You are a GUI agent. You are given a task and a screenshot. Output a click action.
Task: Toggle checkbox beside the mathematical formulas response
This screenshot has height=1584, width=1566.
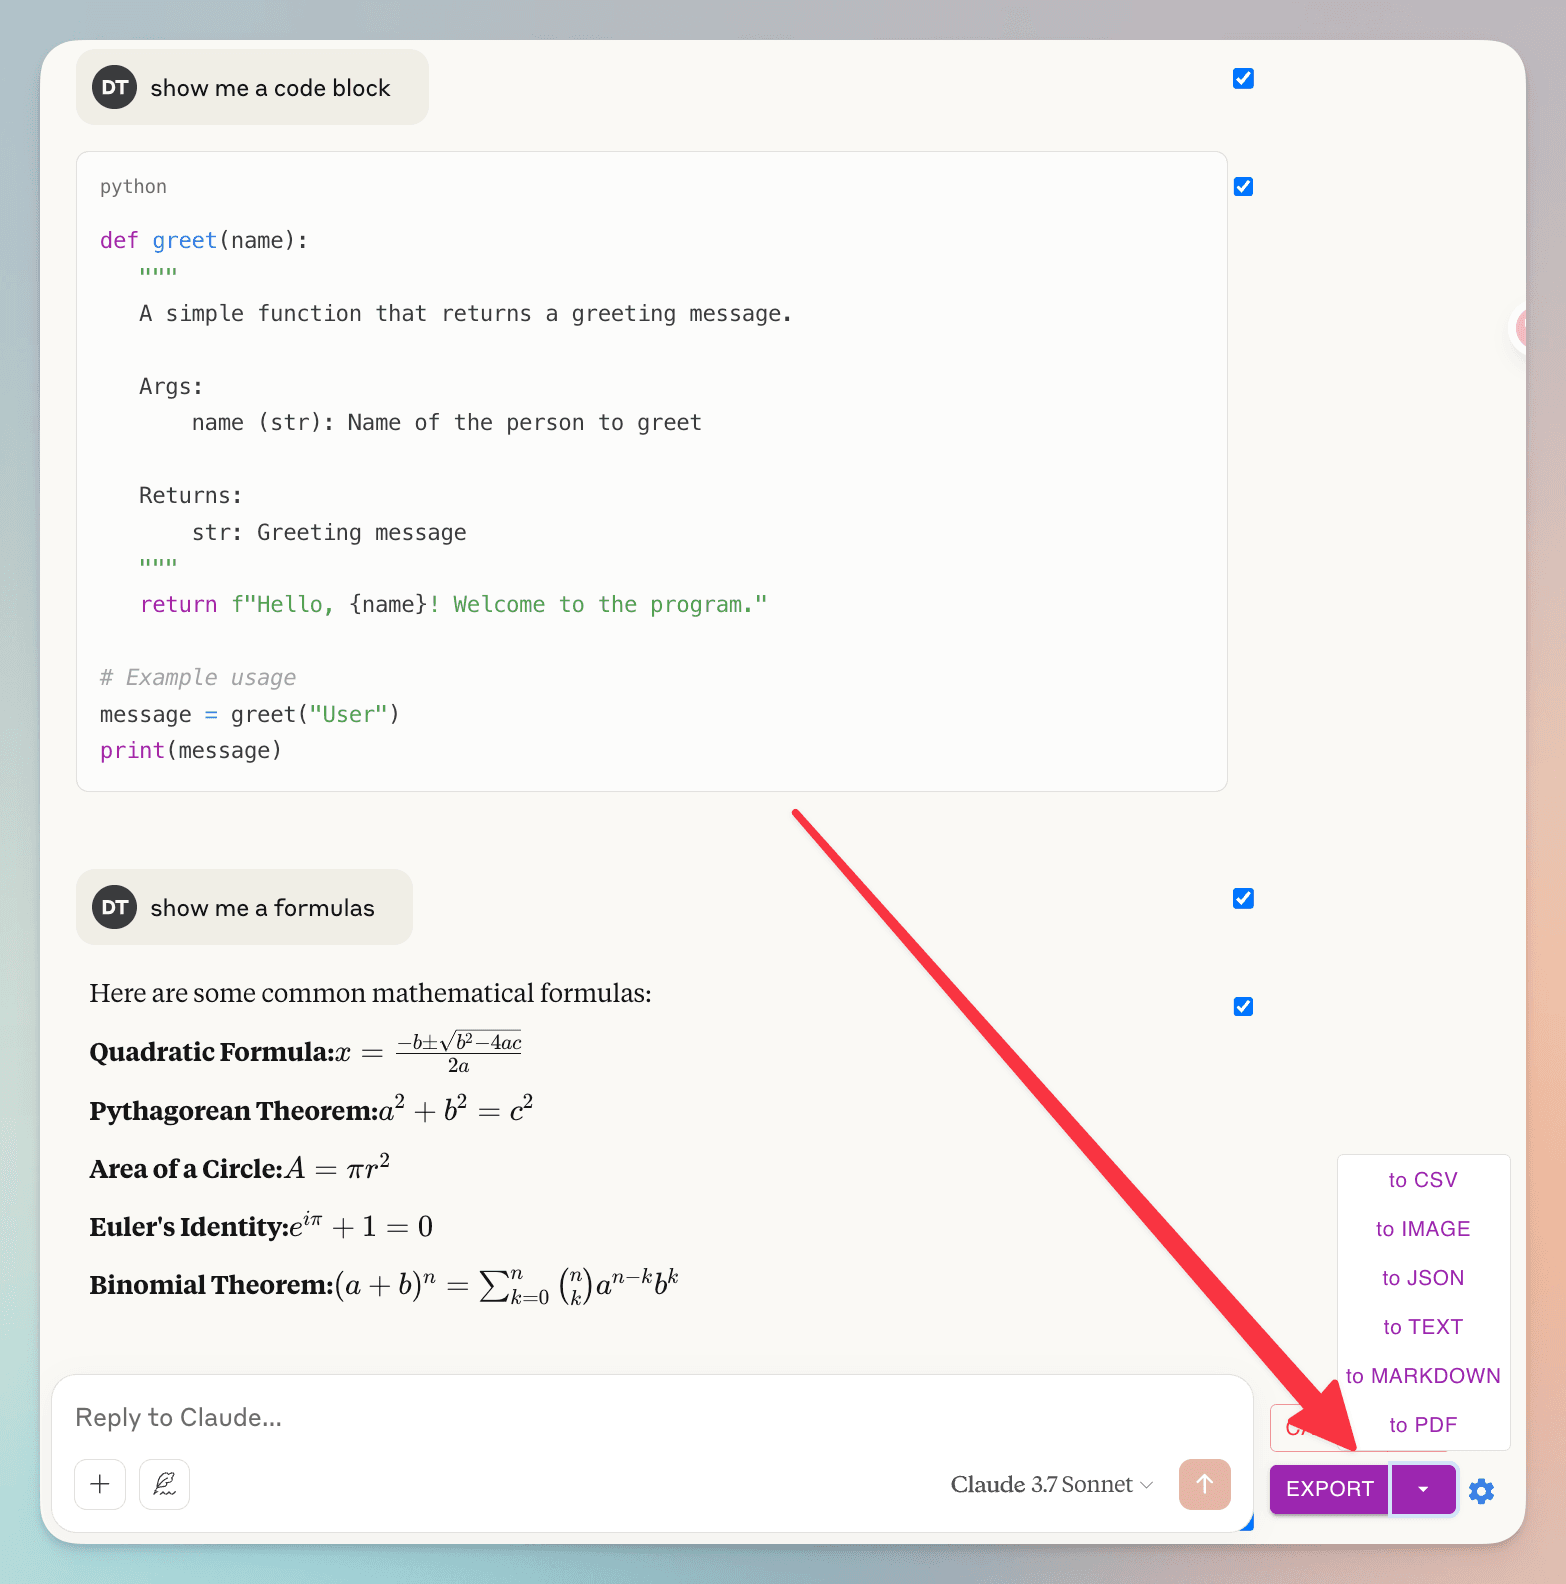[x=1243, y=1007]
